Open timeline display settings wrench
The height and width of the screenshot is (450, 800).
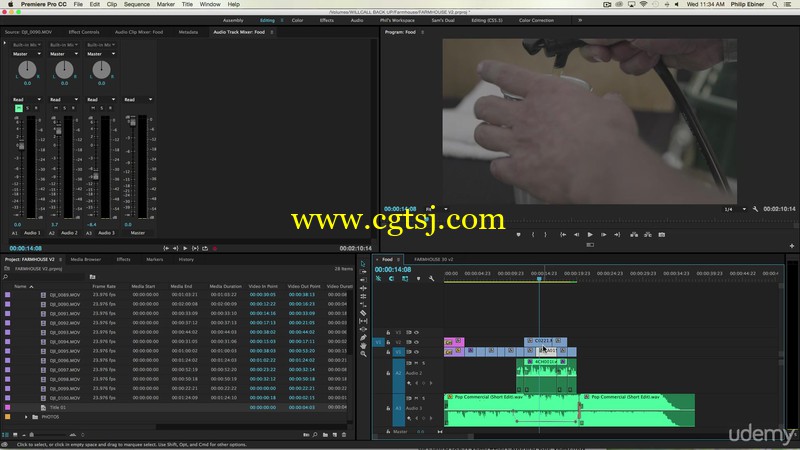tap(432, 279)
